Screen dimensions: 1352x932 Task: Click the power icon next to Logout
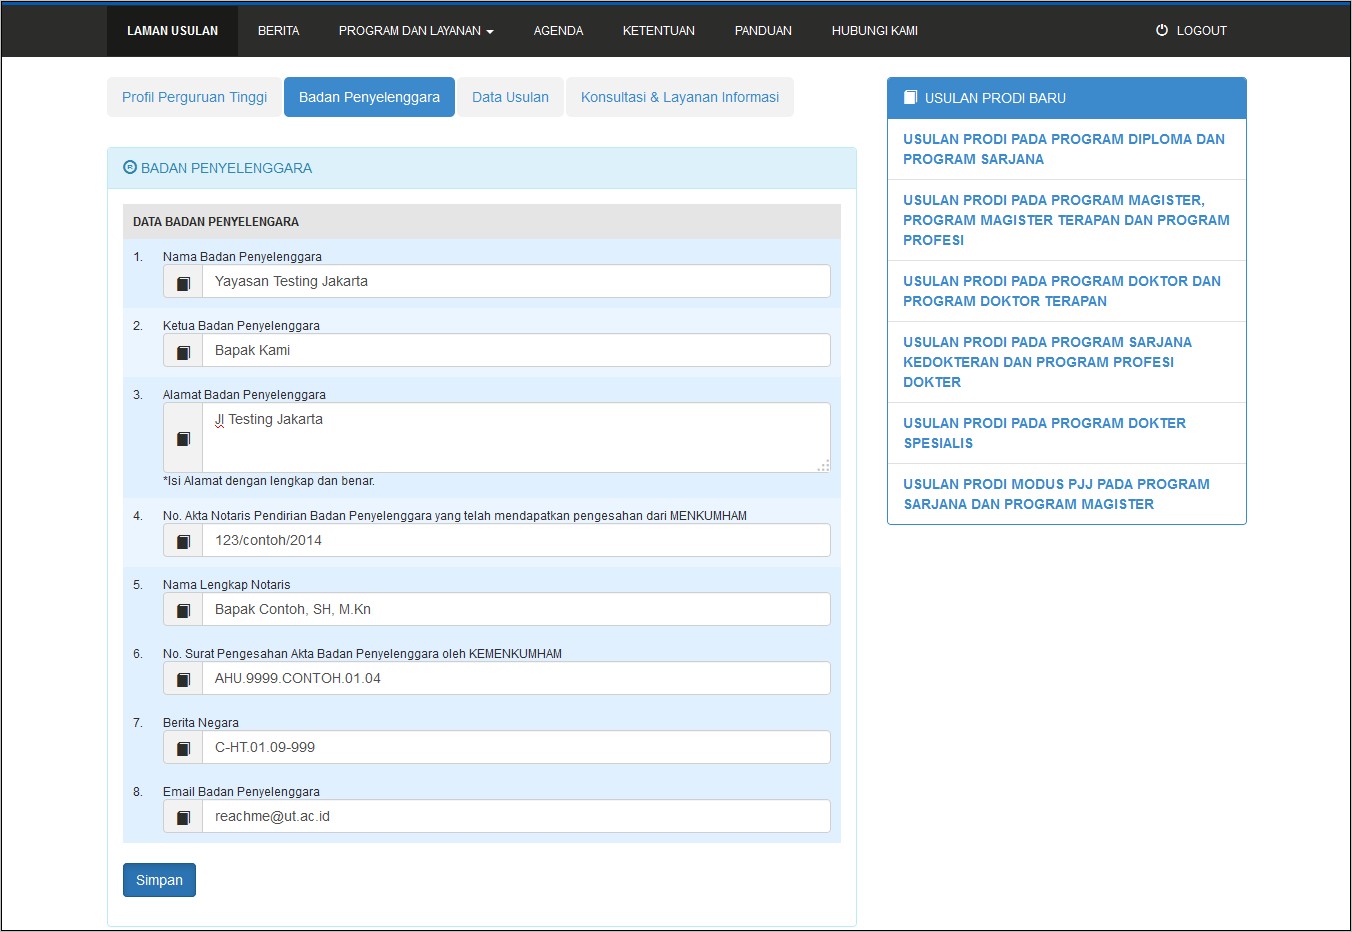1162,30
